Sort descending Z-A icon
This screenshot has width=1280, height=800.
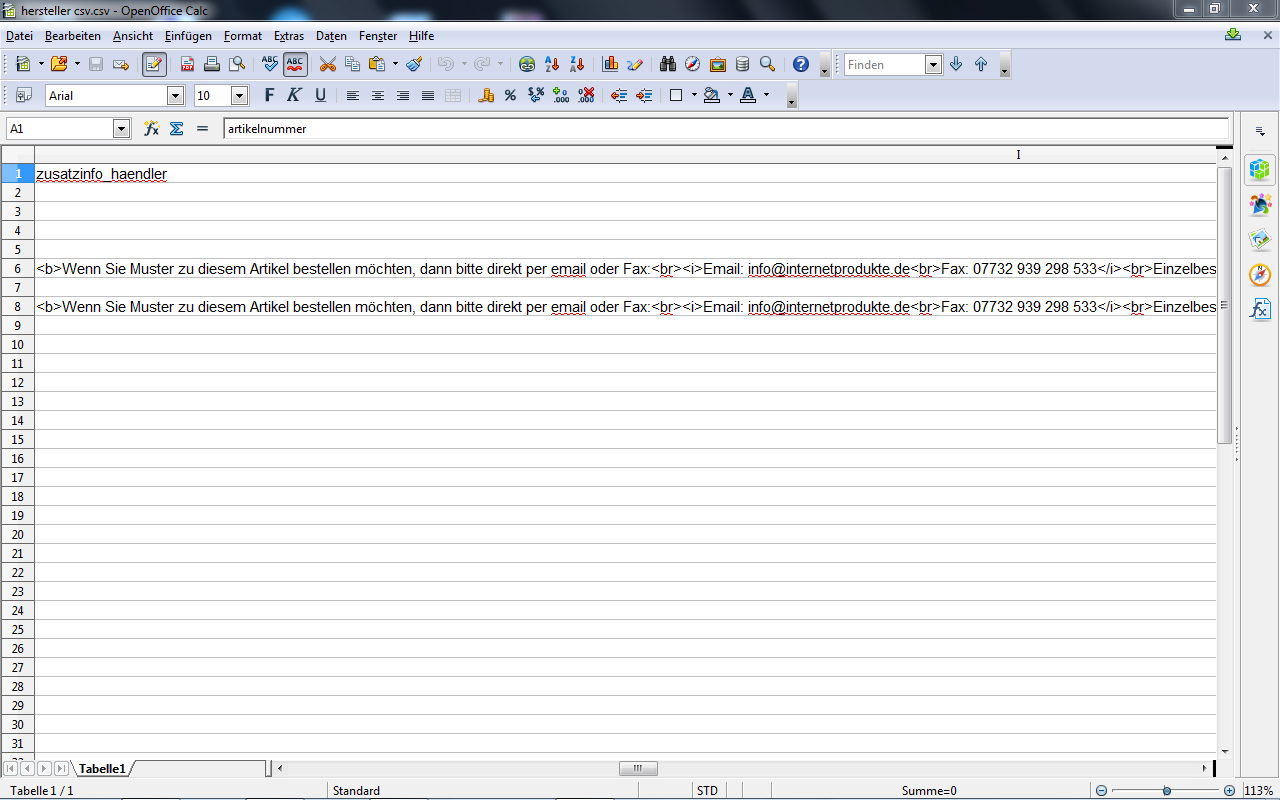click(x=577, y=64)
